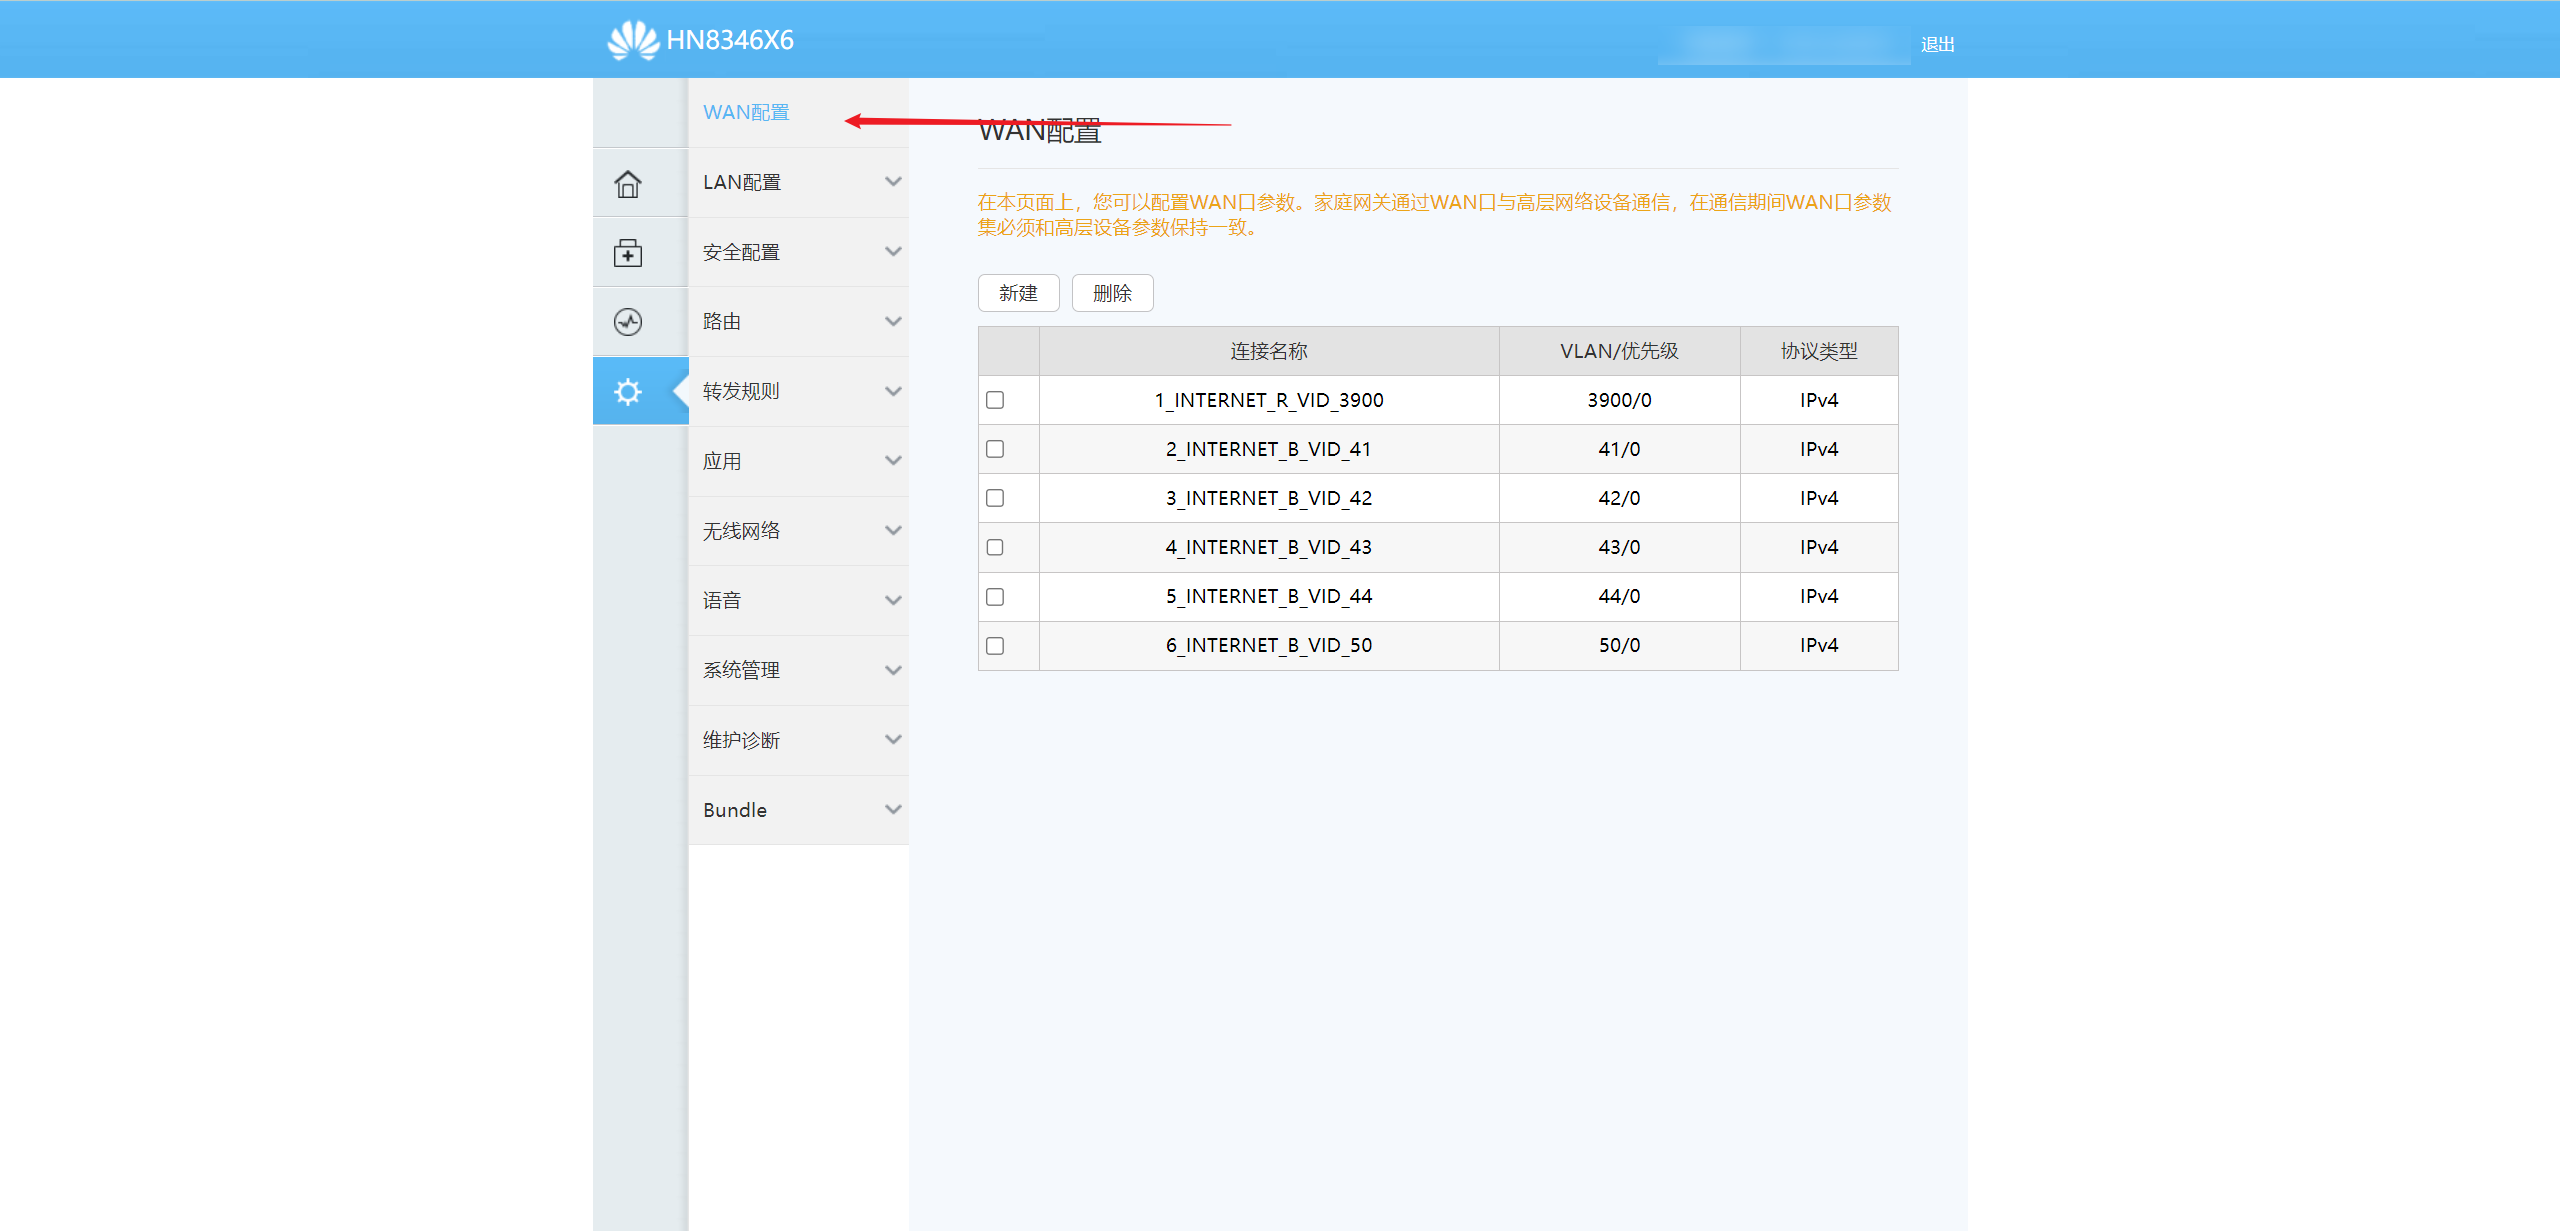
Task: Open the medical-kit maintenance sidebar icon
Action: pyautogui.click(x=628, y=253)
